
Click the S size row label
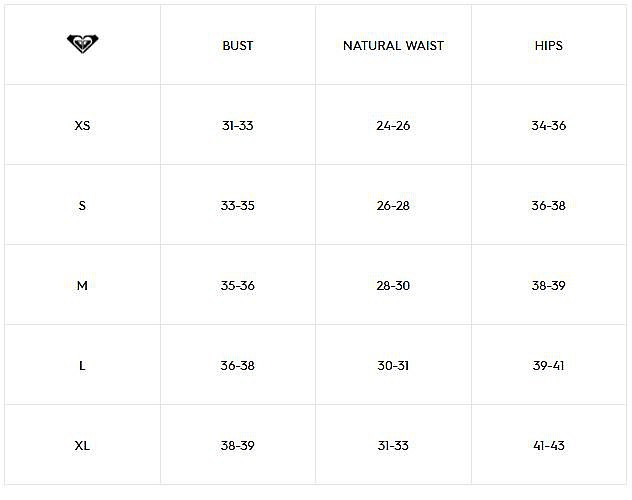tap(82, 205)
